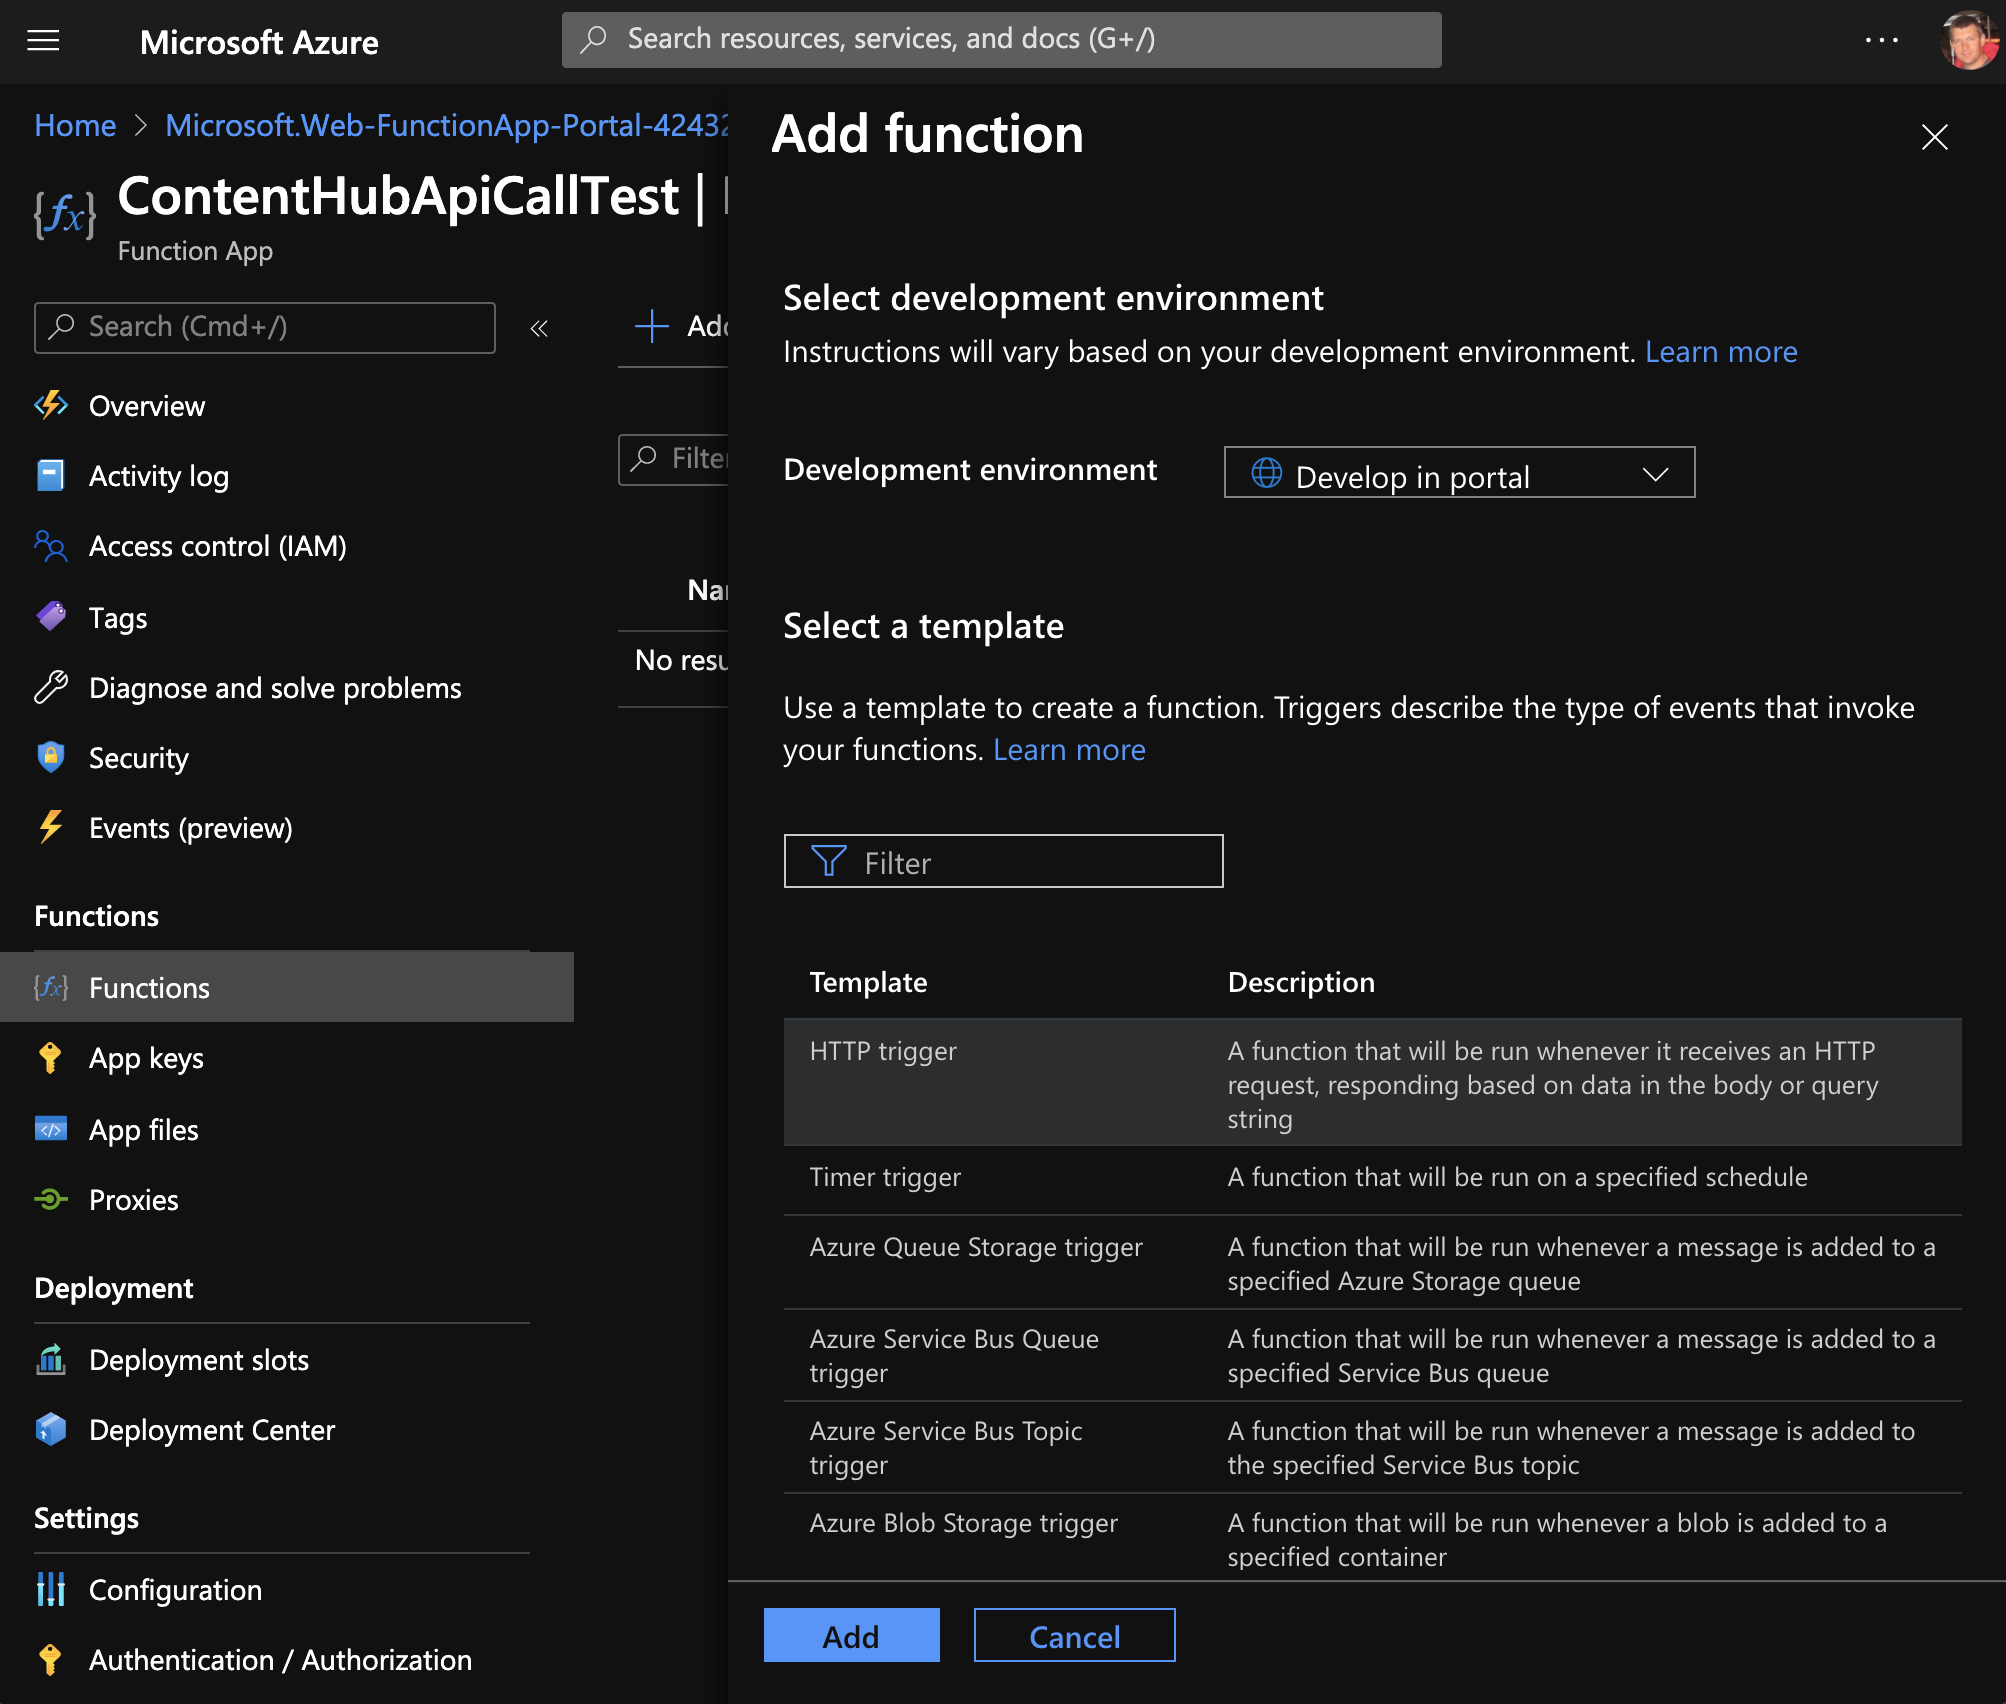Click the Function App fx icon beside the title

pyautogui.click(x=65, y=213)
